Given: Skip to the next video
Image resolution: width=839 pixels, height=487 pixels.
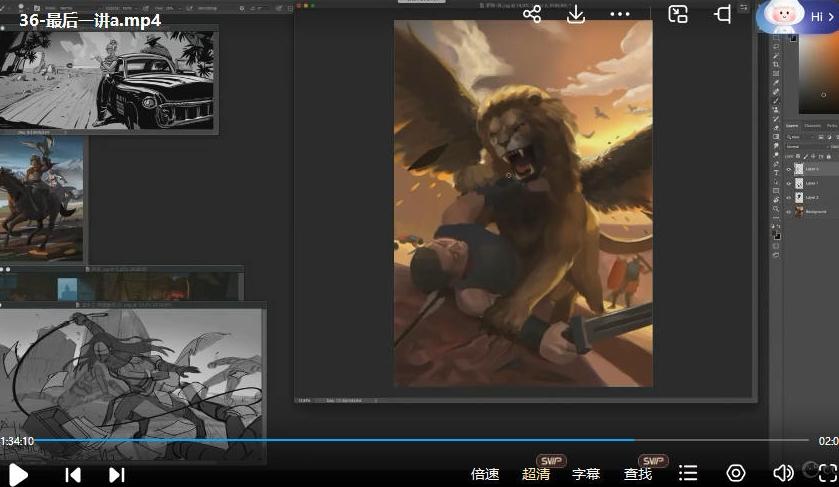Looking at the screenshot, I should tap(116, 474).
